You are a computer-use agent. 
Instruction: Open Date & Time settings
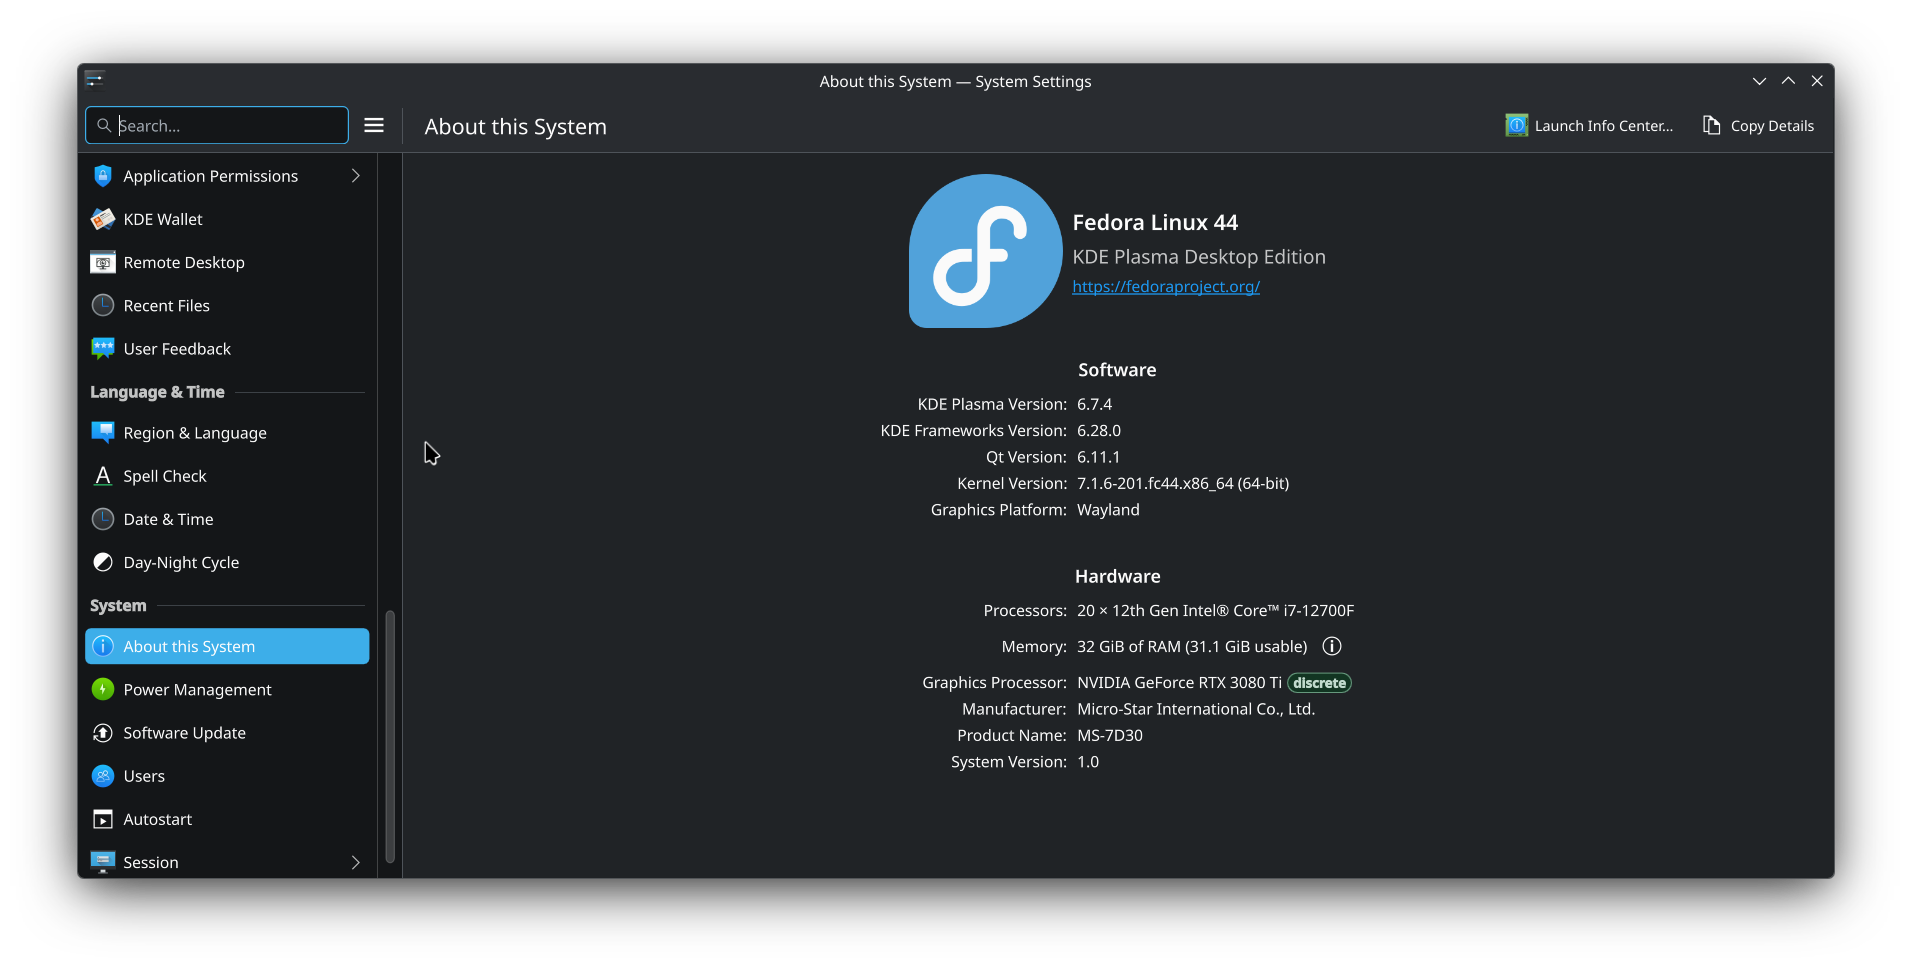[x=227, y=519]
